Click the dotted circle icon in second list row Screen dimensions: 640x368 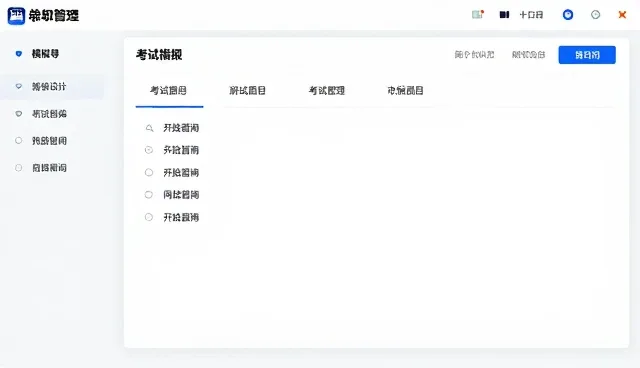click(149, 150)
